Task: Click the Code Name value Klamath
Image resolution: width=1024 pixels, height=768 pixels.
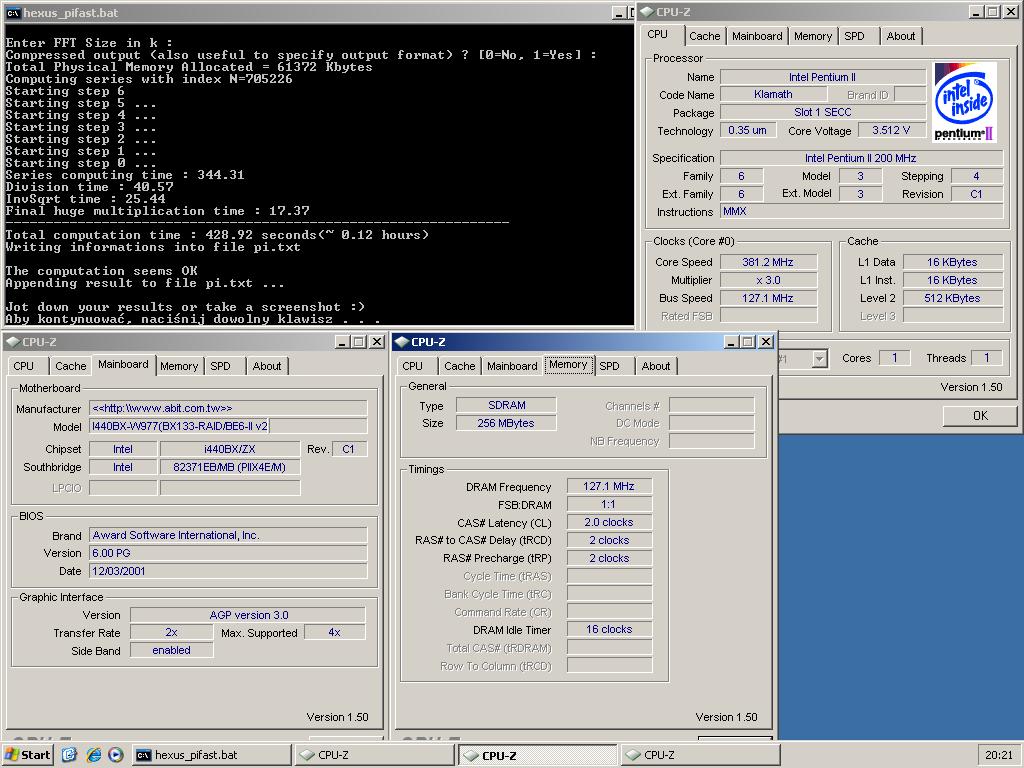Action: [773, 94]
